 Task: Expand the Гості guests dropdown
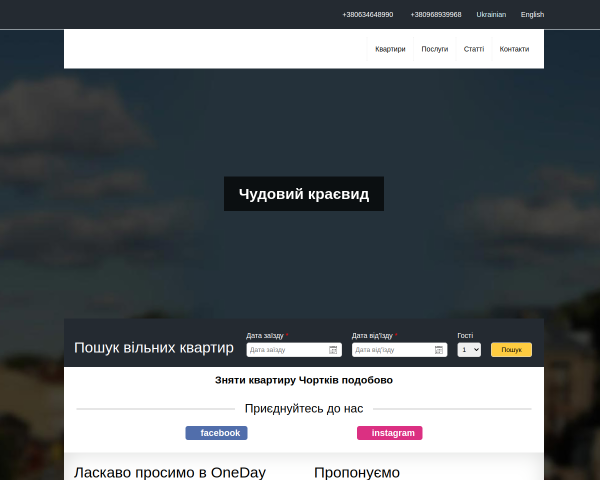pos(469,350)
